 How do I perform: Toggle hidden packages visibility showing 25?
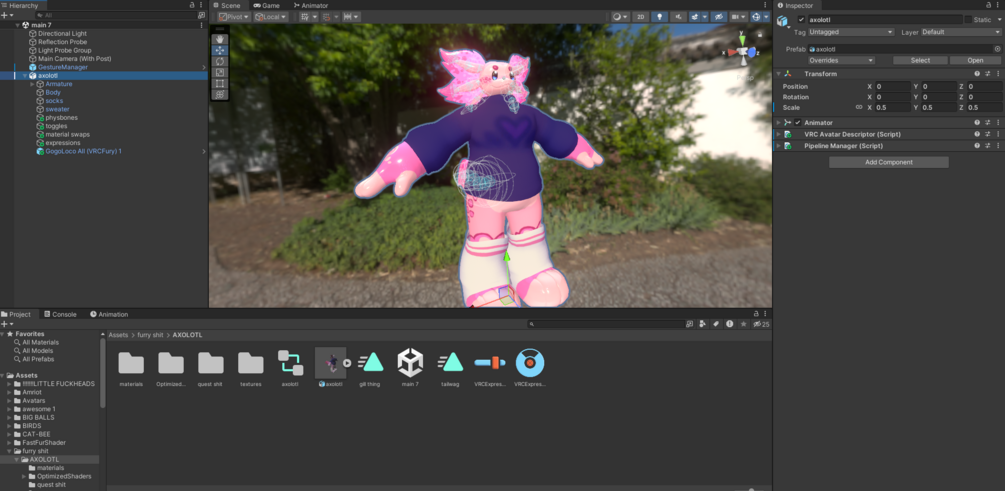click(x=761, y=324)
